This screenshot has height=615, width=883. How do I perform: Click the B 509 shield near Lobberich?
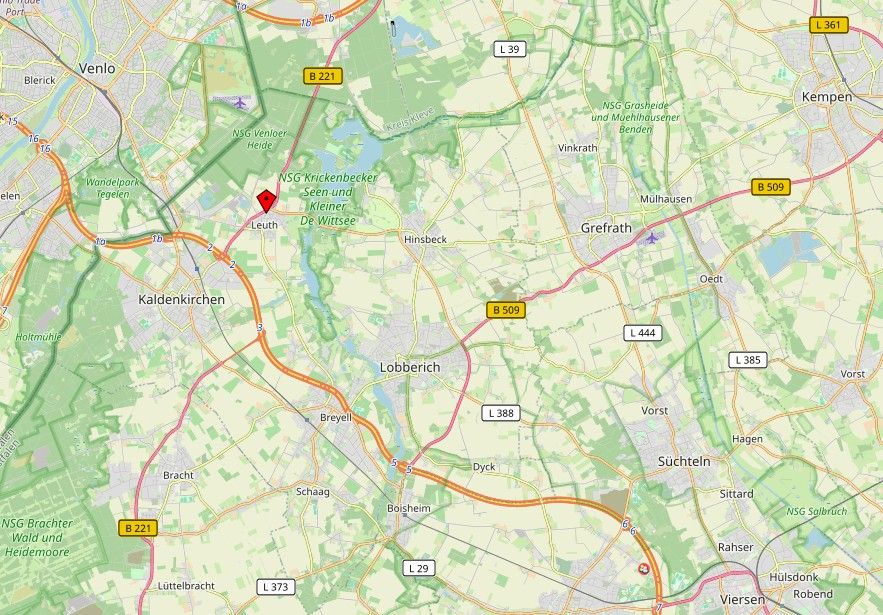[506, 310]
